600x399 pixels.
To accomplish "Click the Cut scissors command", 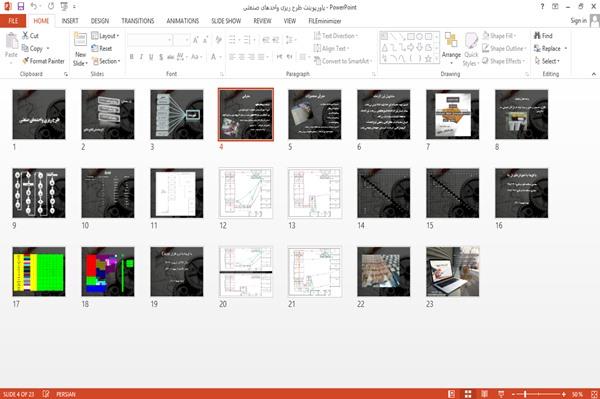I will pos(30,36).
